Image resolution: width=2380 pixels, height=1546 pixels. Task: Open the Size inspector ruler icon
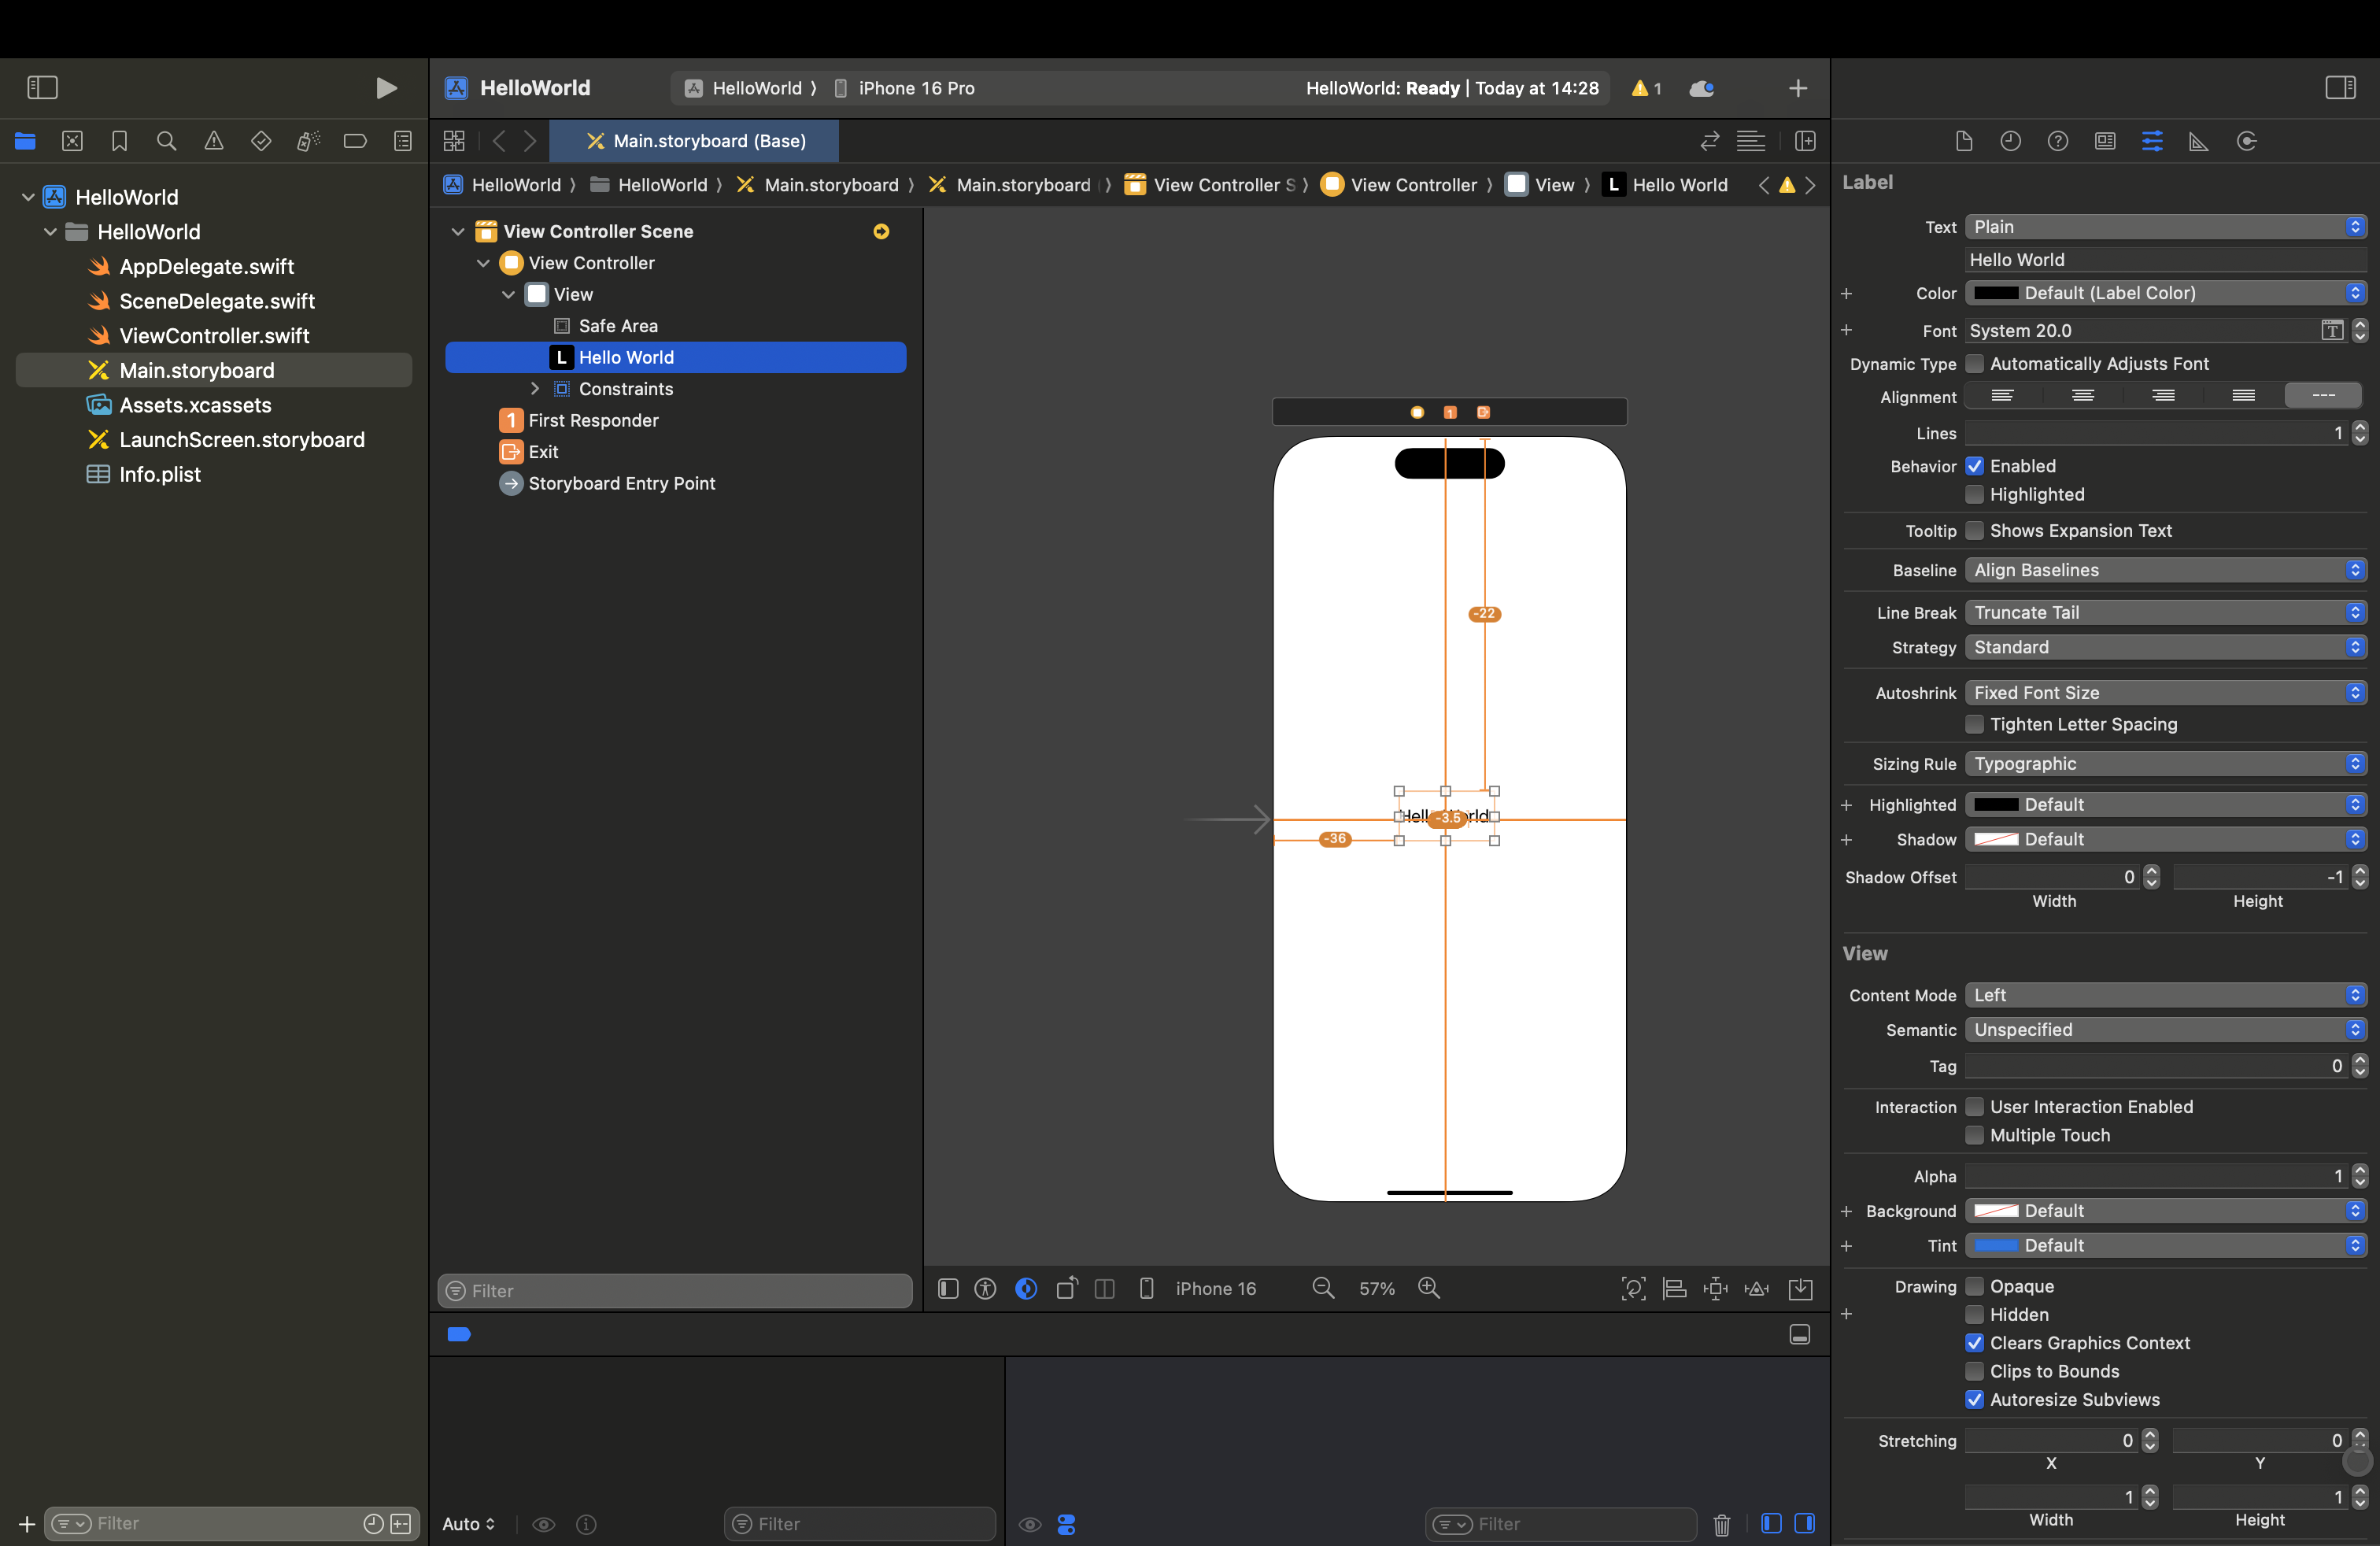pyautogui.click(x=2198, y=141)
